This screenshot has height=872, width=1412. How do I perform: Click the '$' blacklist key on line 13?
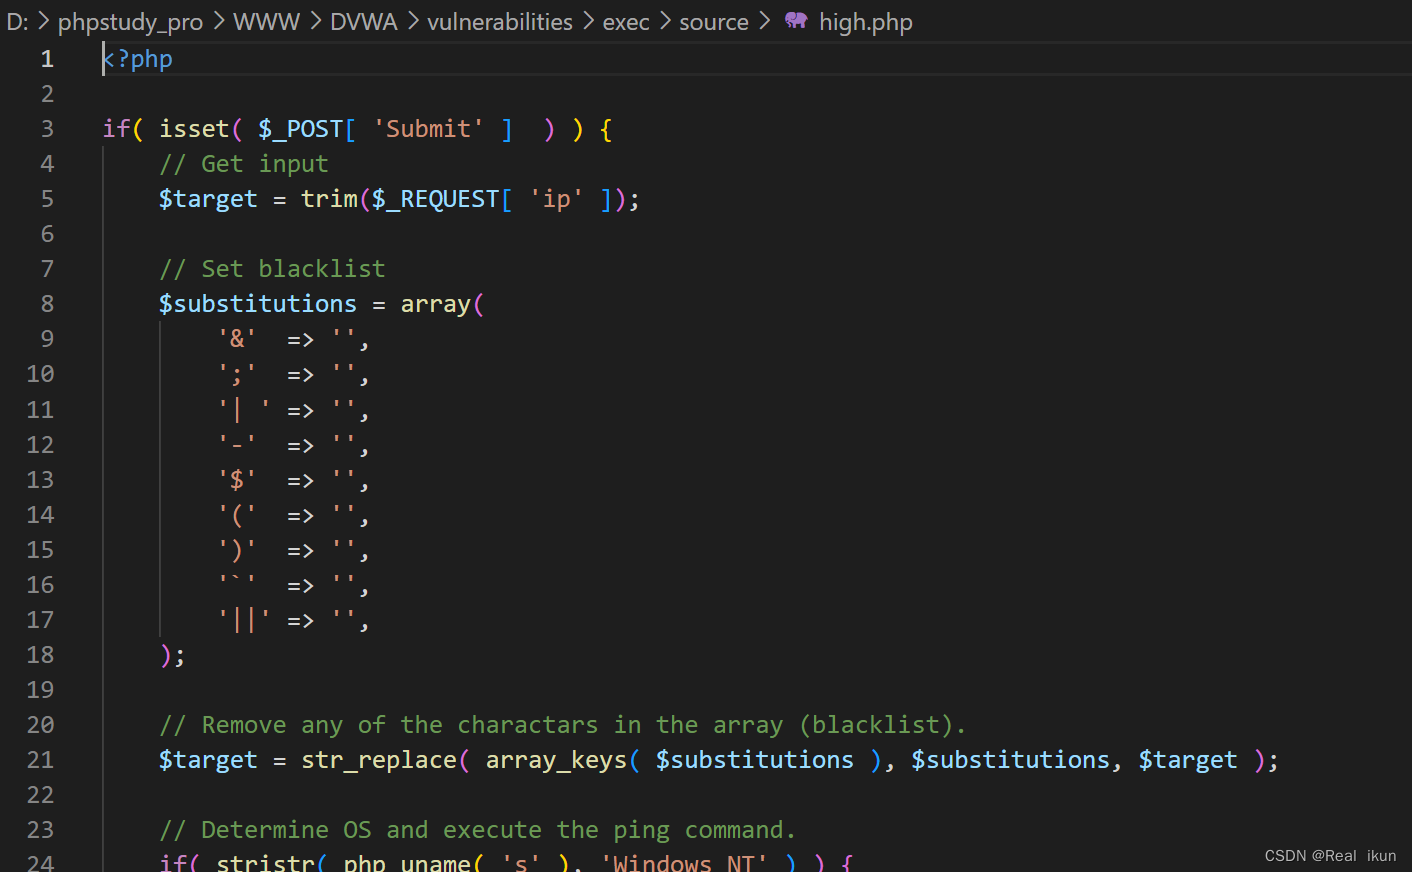pyautogui.click(x=237, y=480)
